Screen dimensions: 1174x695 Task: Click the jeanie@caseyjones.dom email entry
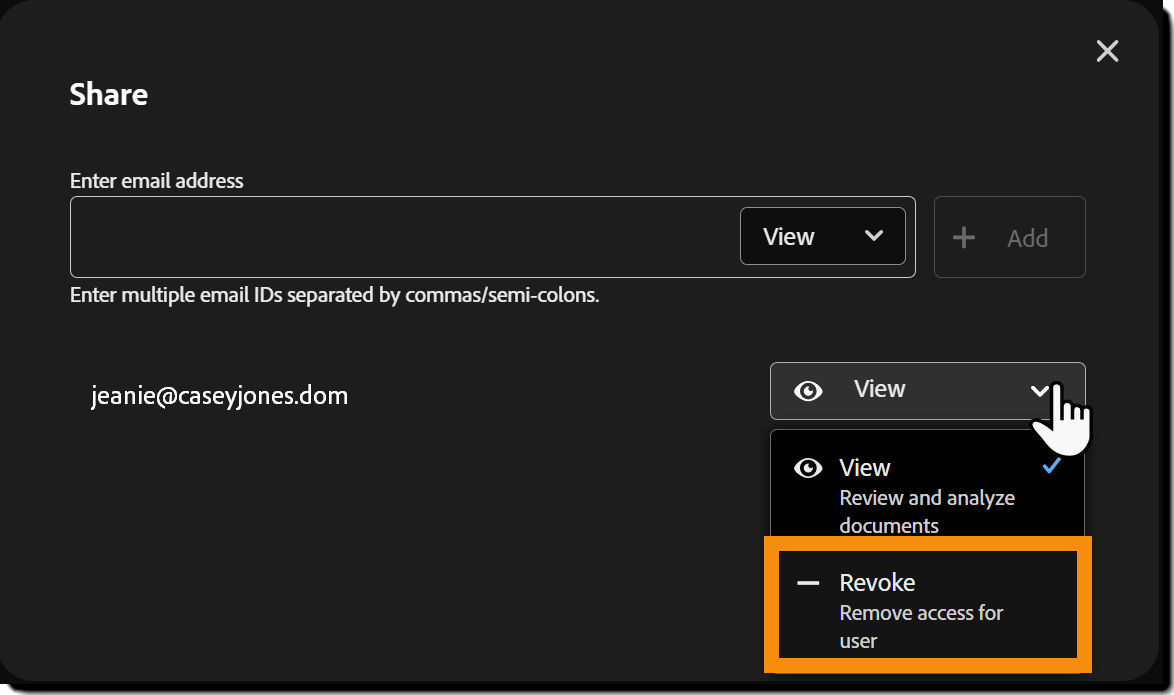pyautogui.click(x=220, y=396)
